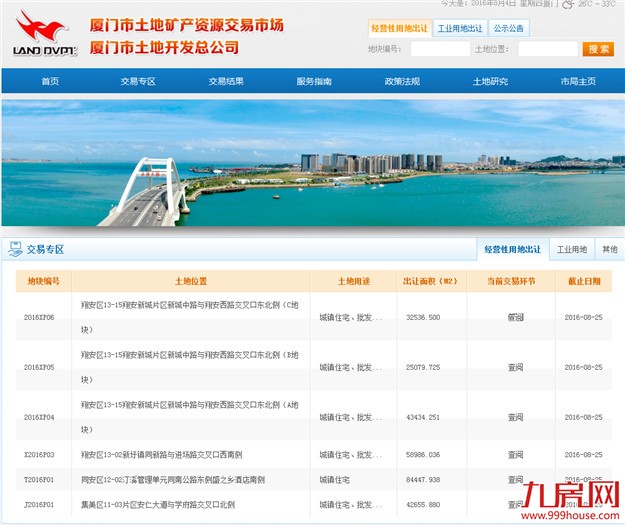Open the C地块 land location for 2016XP06
This screenshot has height=525, width=625.
(x=189, y=317)
